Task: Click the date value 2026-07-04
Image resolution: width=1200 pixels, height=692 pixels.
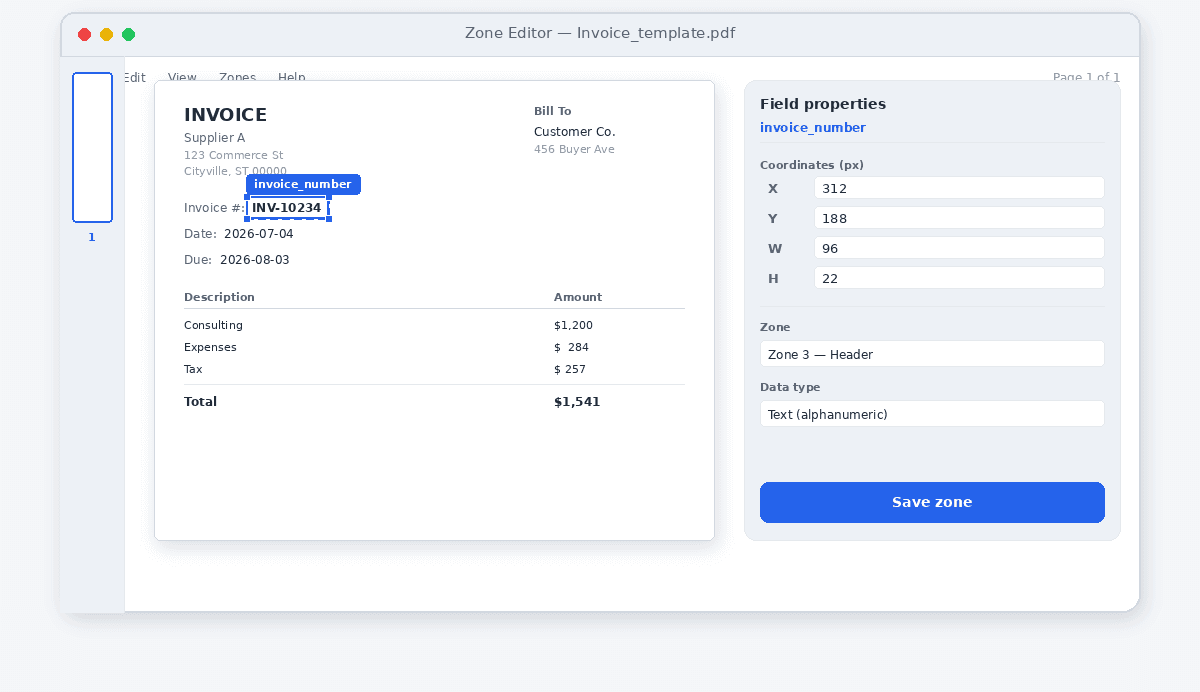Action: [x=259, y=234]
